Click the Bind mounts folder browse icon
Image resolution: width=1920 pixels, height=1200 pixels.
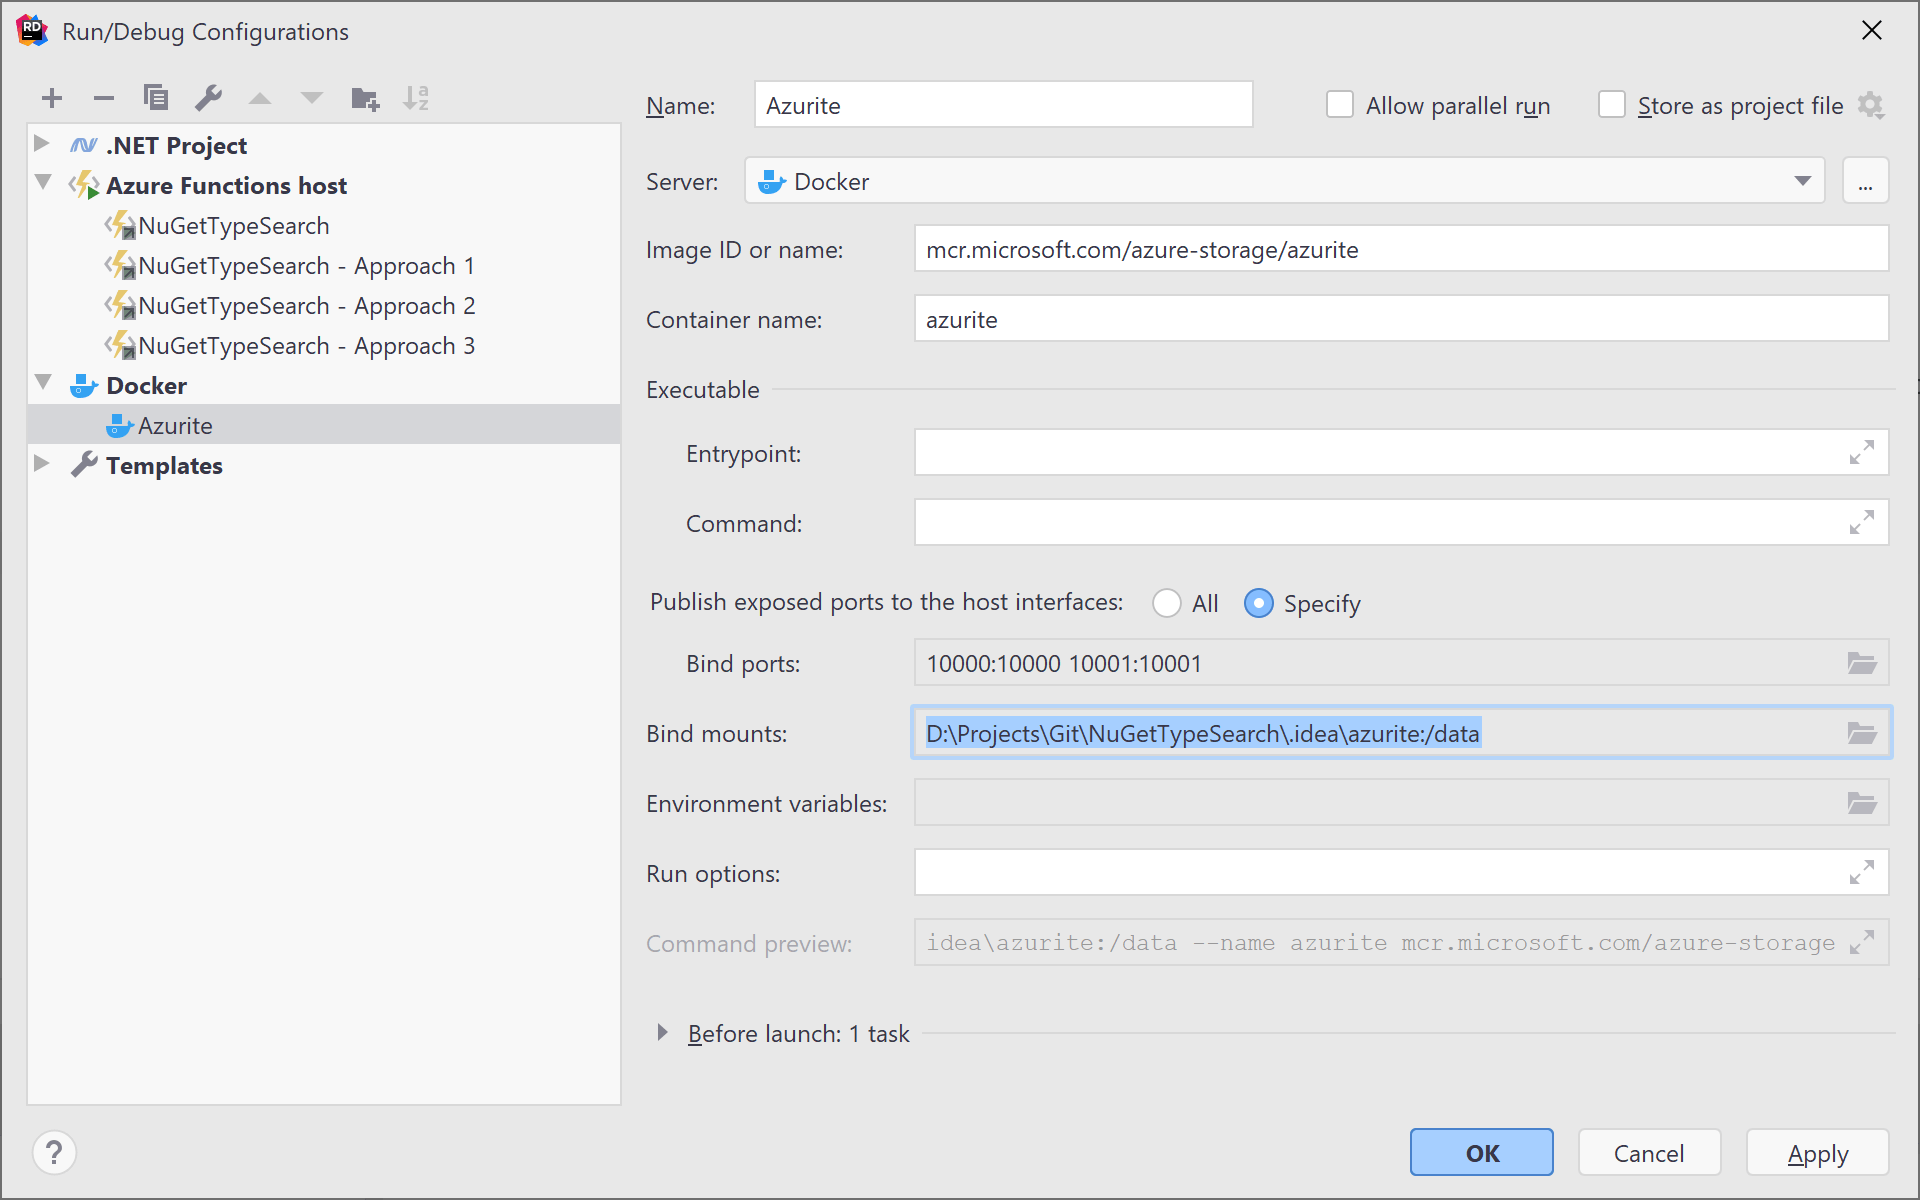click(1862, 733)
